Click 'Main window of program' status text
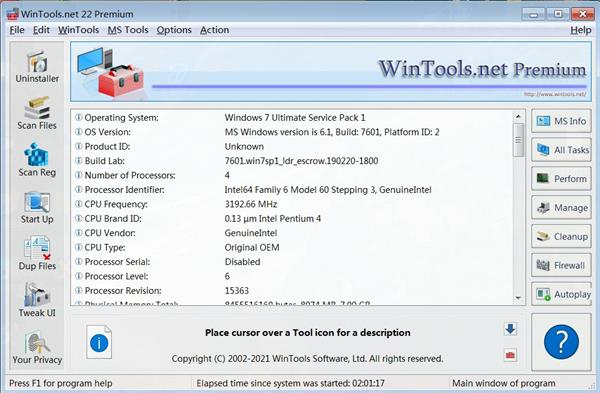Viewport: 600px width, 393px height. [x=504, y=383]
